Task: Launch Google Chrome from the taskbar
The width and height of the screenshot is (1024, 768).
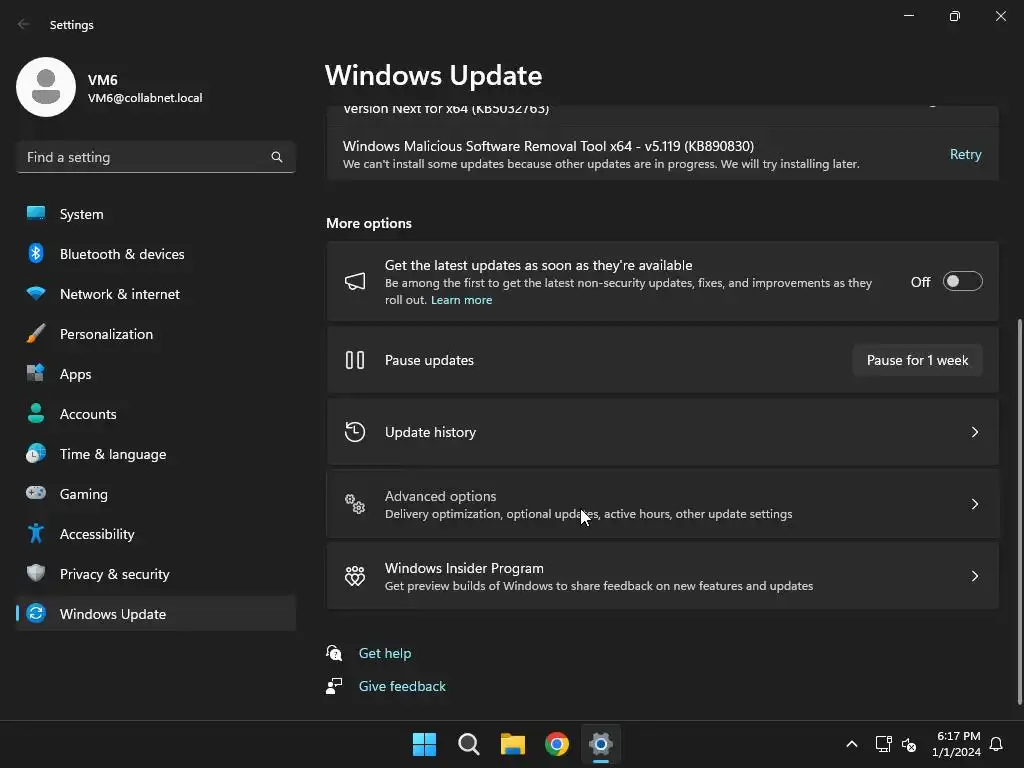Action: click(x=557, y=744)
